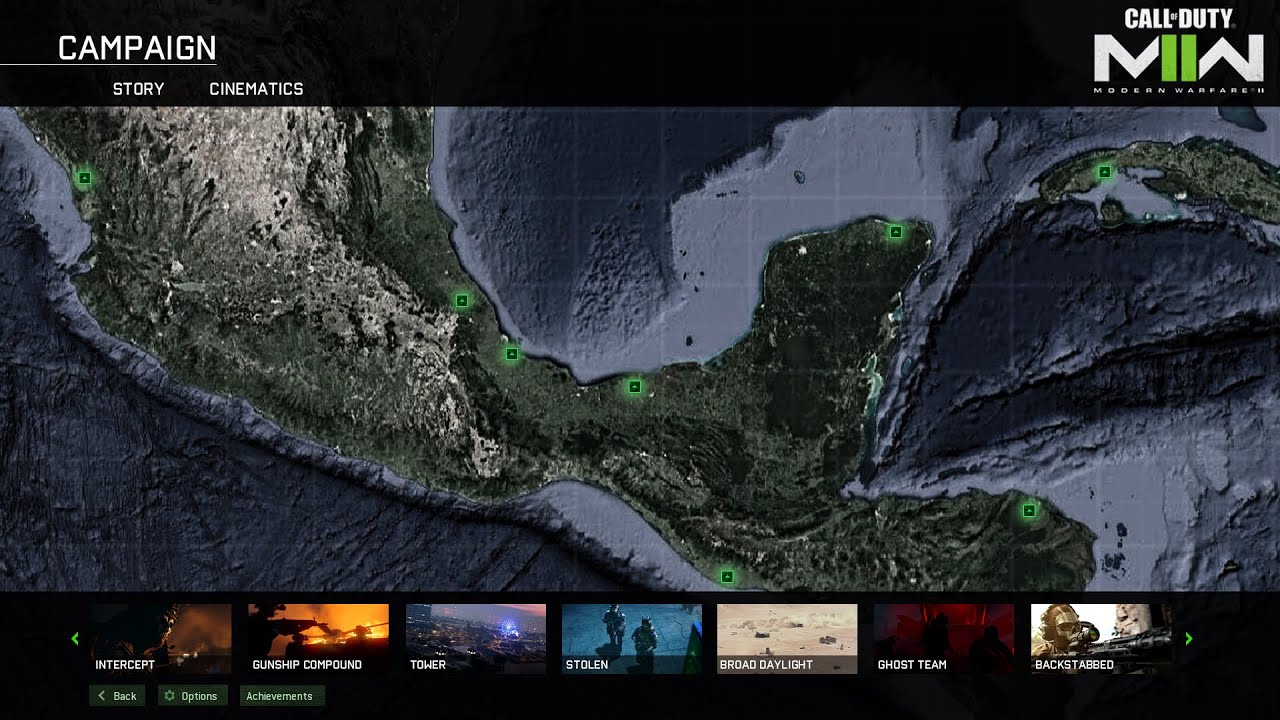Image resolution: width=1280 pixels, height=720 pixels.
Task: Open the Options menu button
Action: coord(192,696)
